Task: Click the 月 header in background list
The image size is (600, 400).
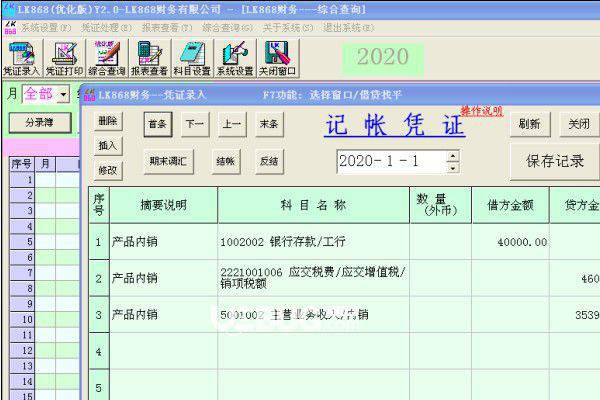Action: [x=46, y=164]
